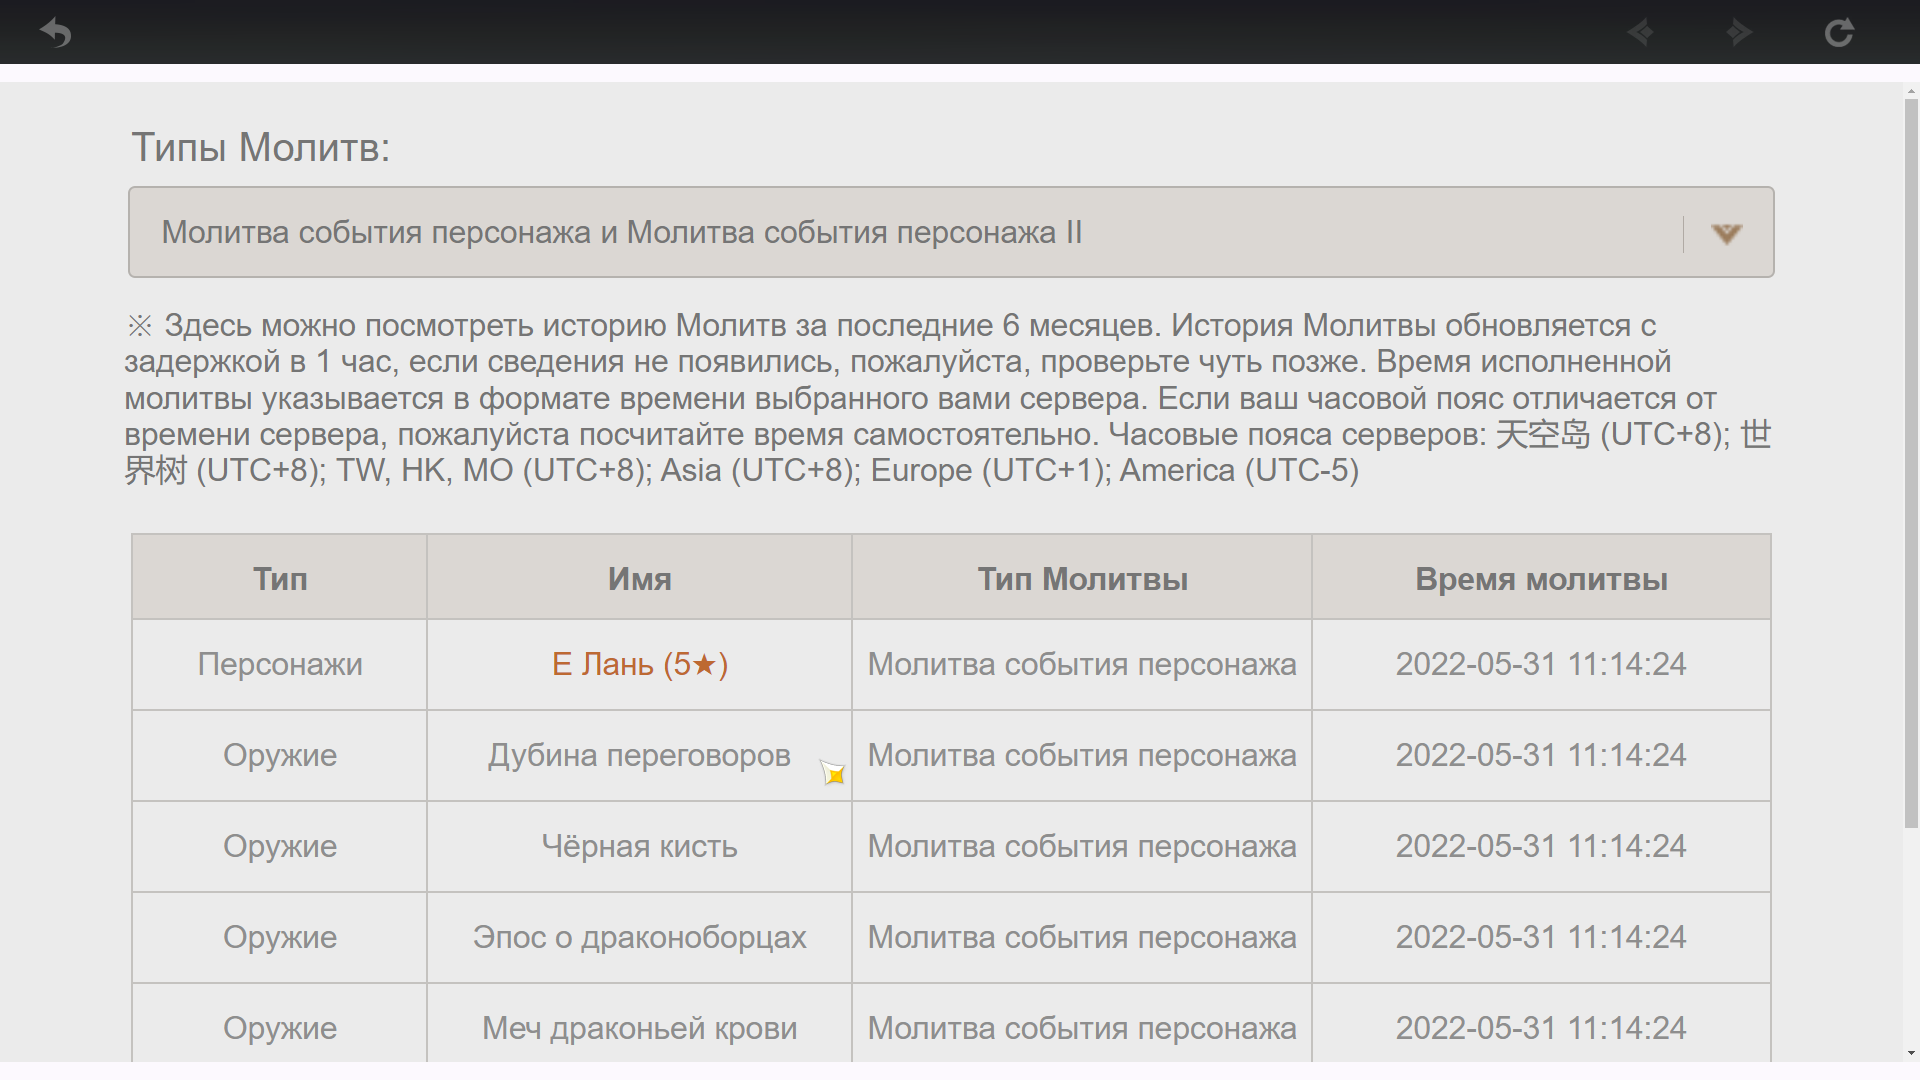Viewport: 1920px width, 1080px height.
Task: Go to the next page with right diamond arrow
Action: (x=1739, y=32)
